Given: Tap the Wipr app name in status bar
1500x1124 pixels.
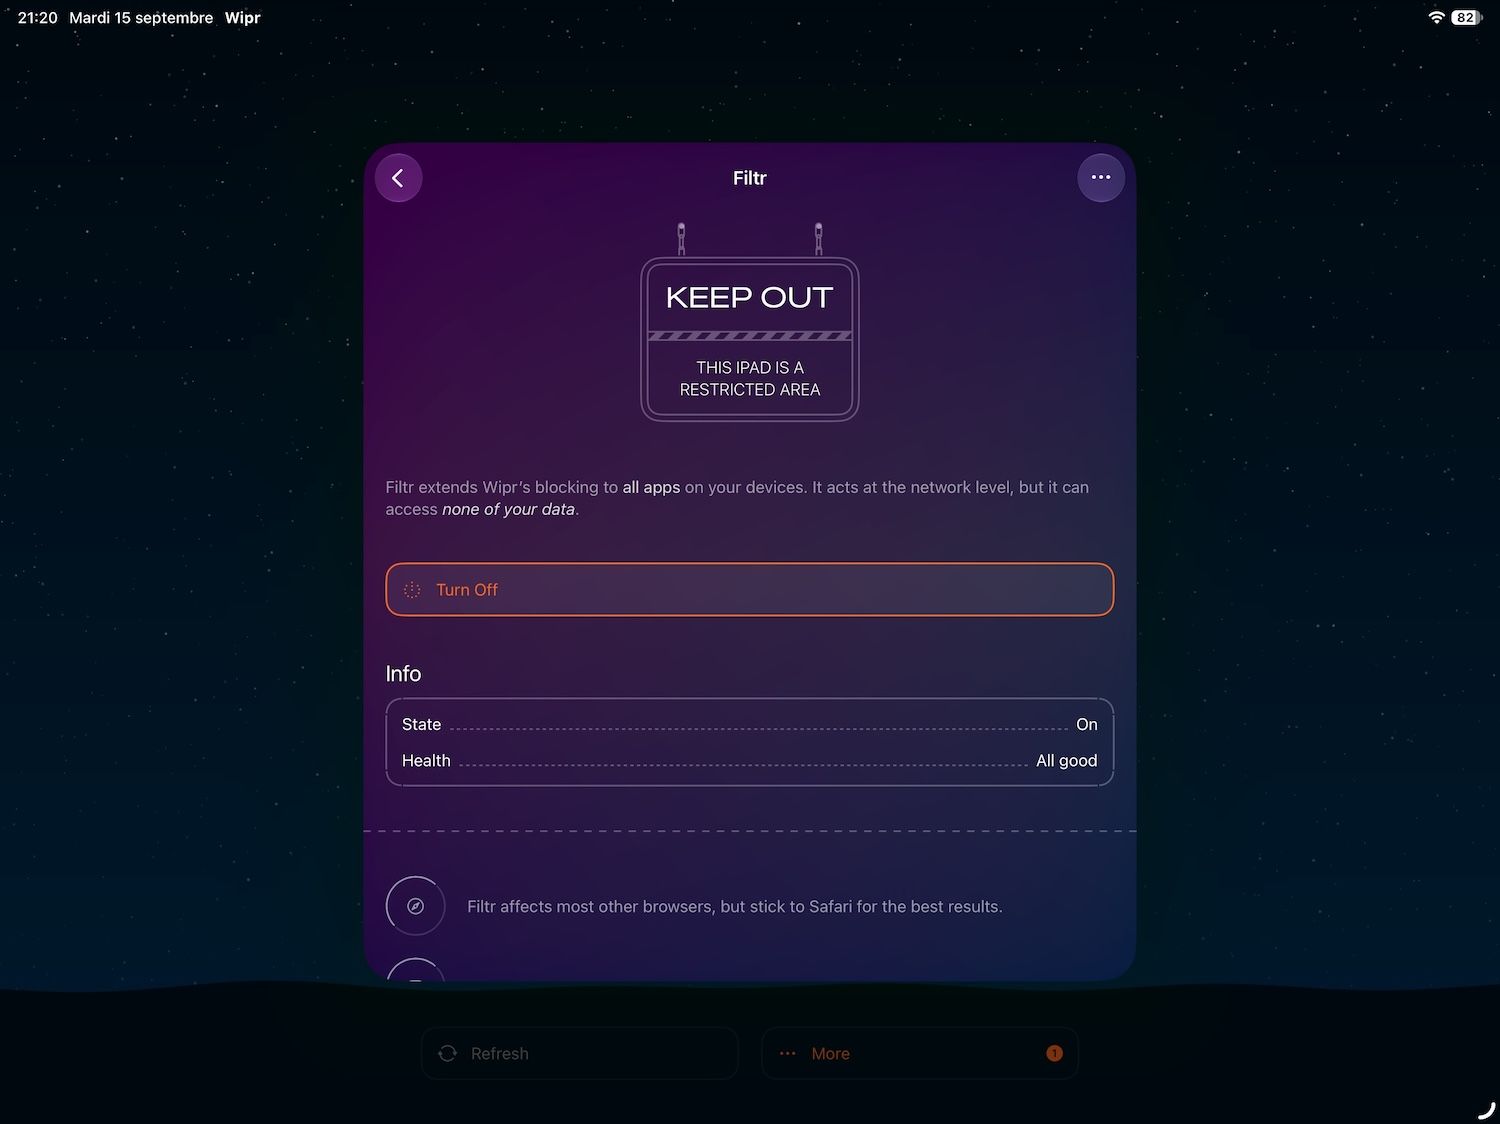Looking at the screenshot, I should tap(243, 18).
